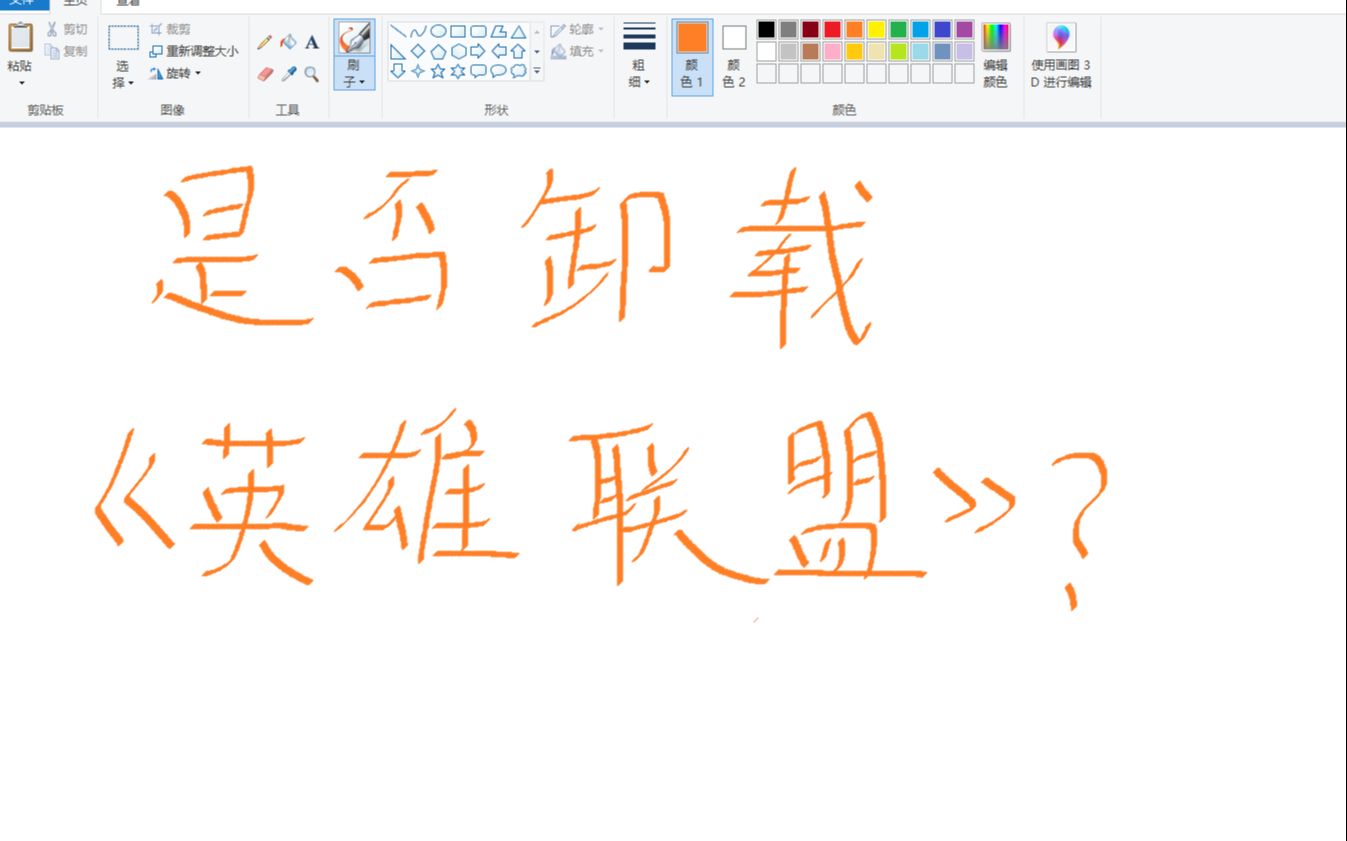Choose the Hexagon shape
This screenshot has height=841, width=1347.
pyautogui.click(x=458, y=51)
